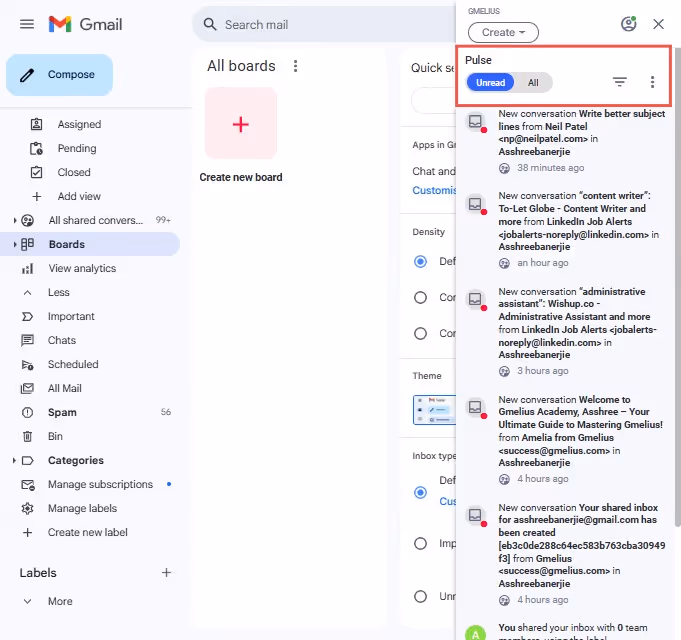Open the Important label
Screen dimensions: 681x640
click(x=71, y=317)
